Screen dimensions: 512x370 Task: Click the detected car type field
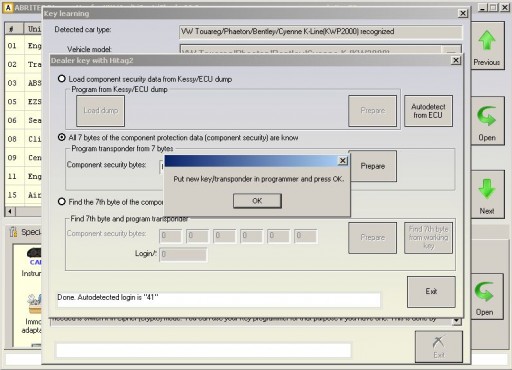[x=321, y=32]
